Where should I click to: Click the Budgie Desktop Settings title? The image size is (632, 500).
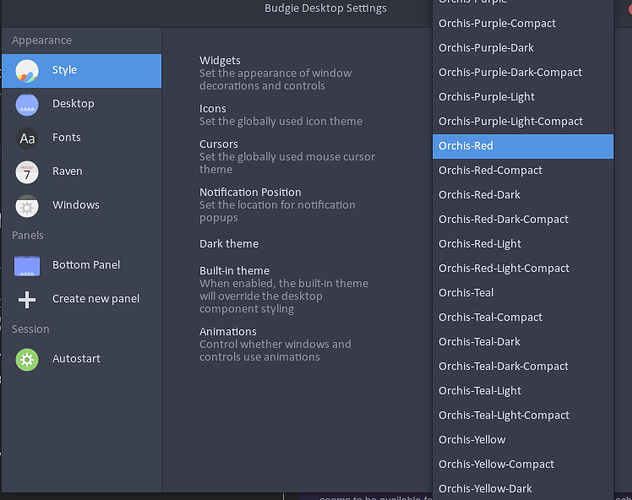point(325,8)
